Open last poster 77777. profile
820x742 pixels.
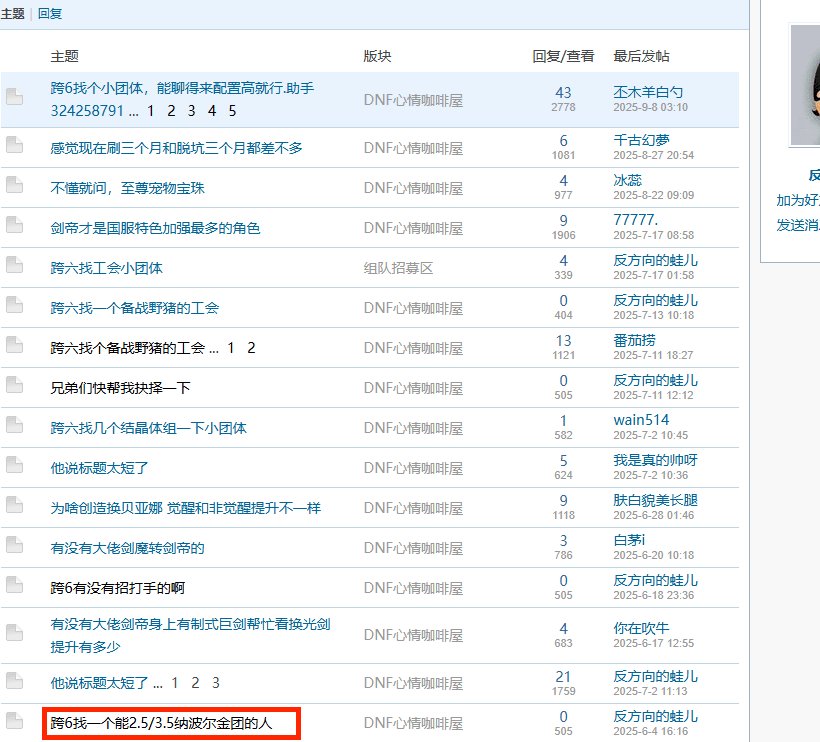pos(635,220)
